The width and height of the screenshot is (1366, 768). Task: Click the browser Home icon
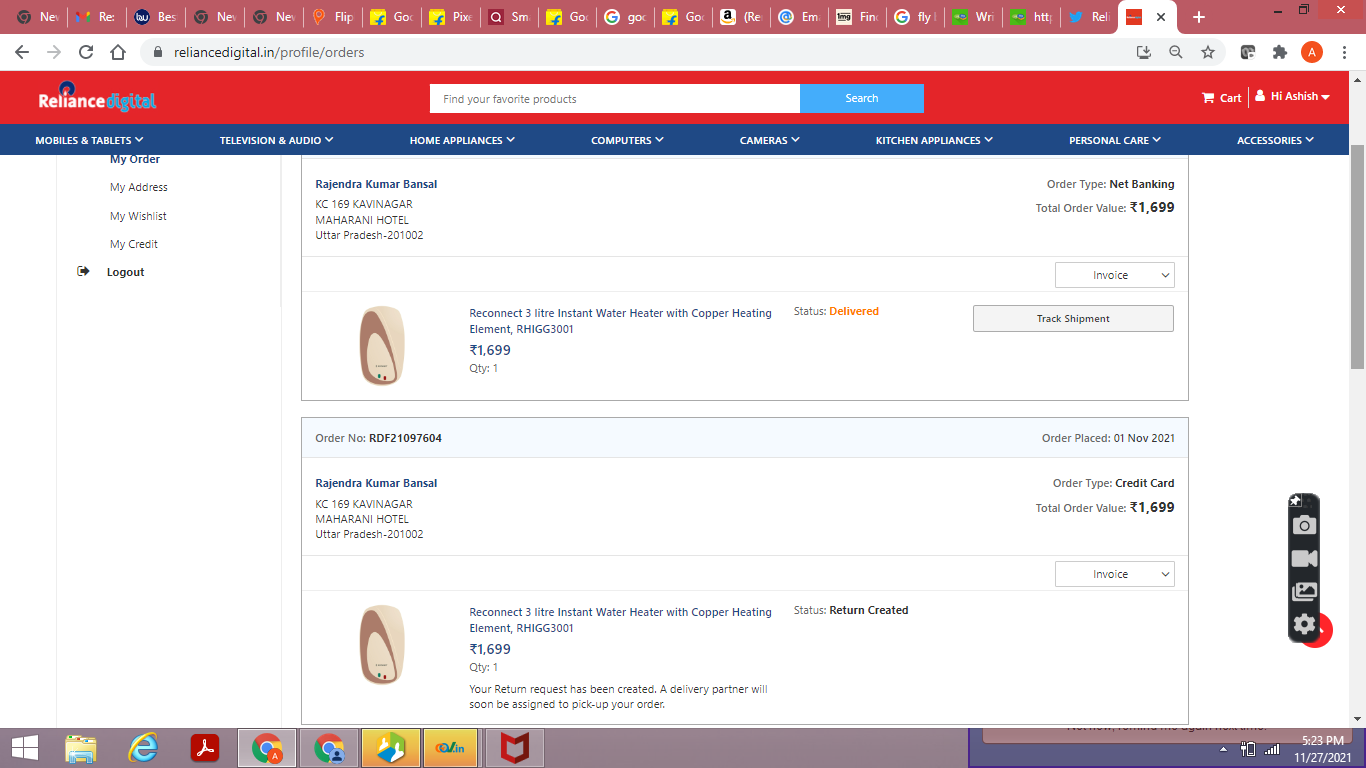click(x=118, y=52)
